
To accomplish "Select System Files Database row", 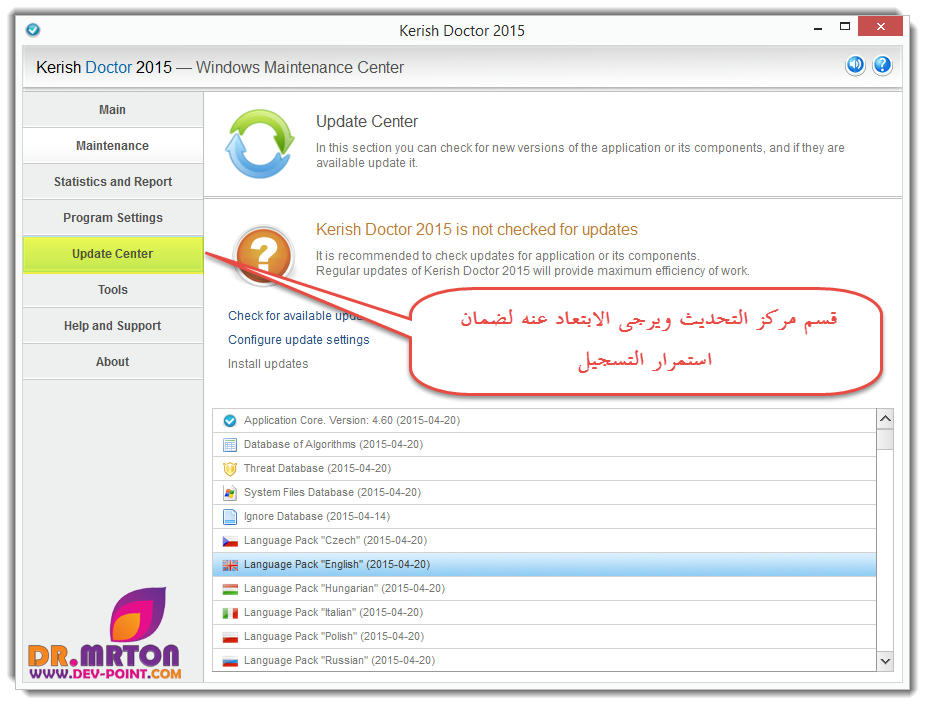I will (544, 493).
